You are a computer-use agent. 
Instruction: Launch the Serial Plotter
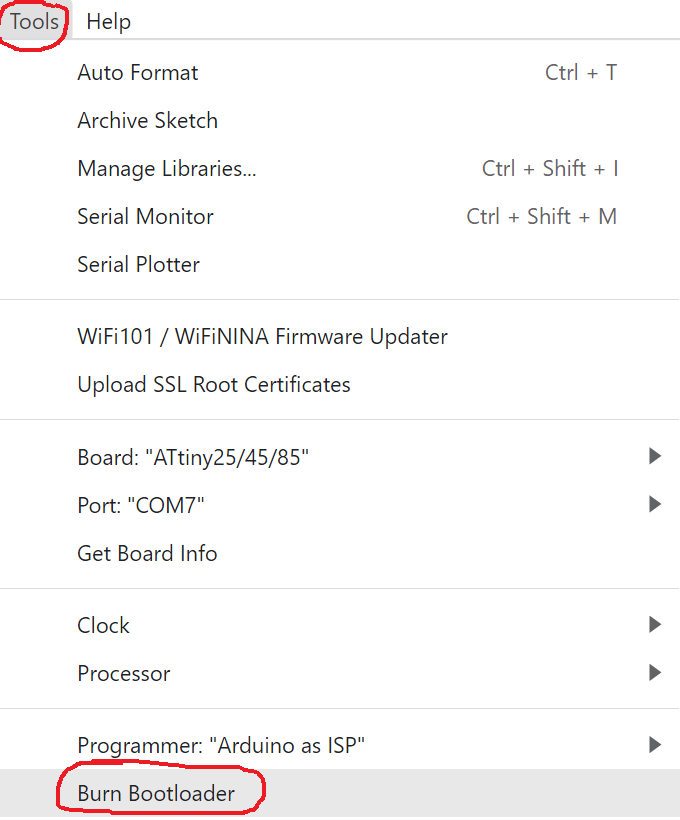(138, 265)
